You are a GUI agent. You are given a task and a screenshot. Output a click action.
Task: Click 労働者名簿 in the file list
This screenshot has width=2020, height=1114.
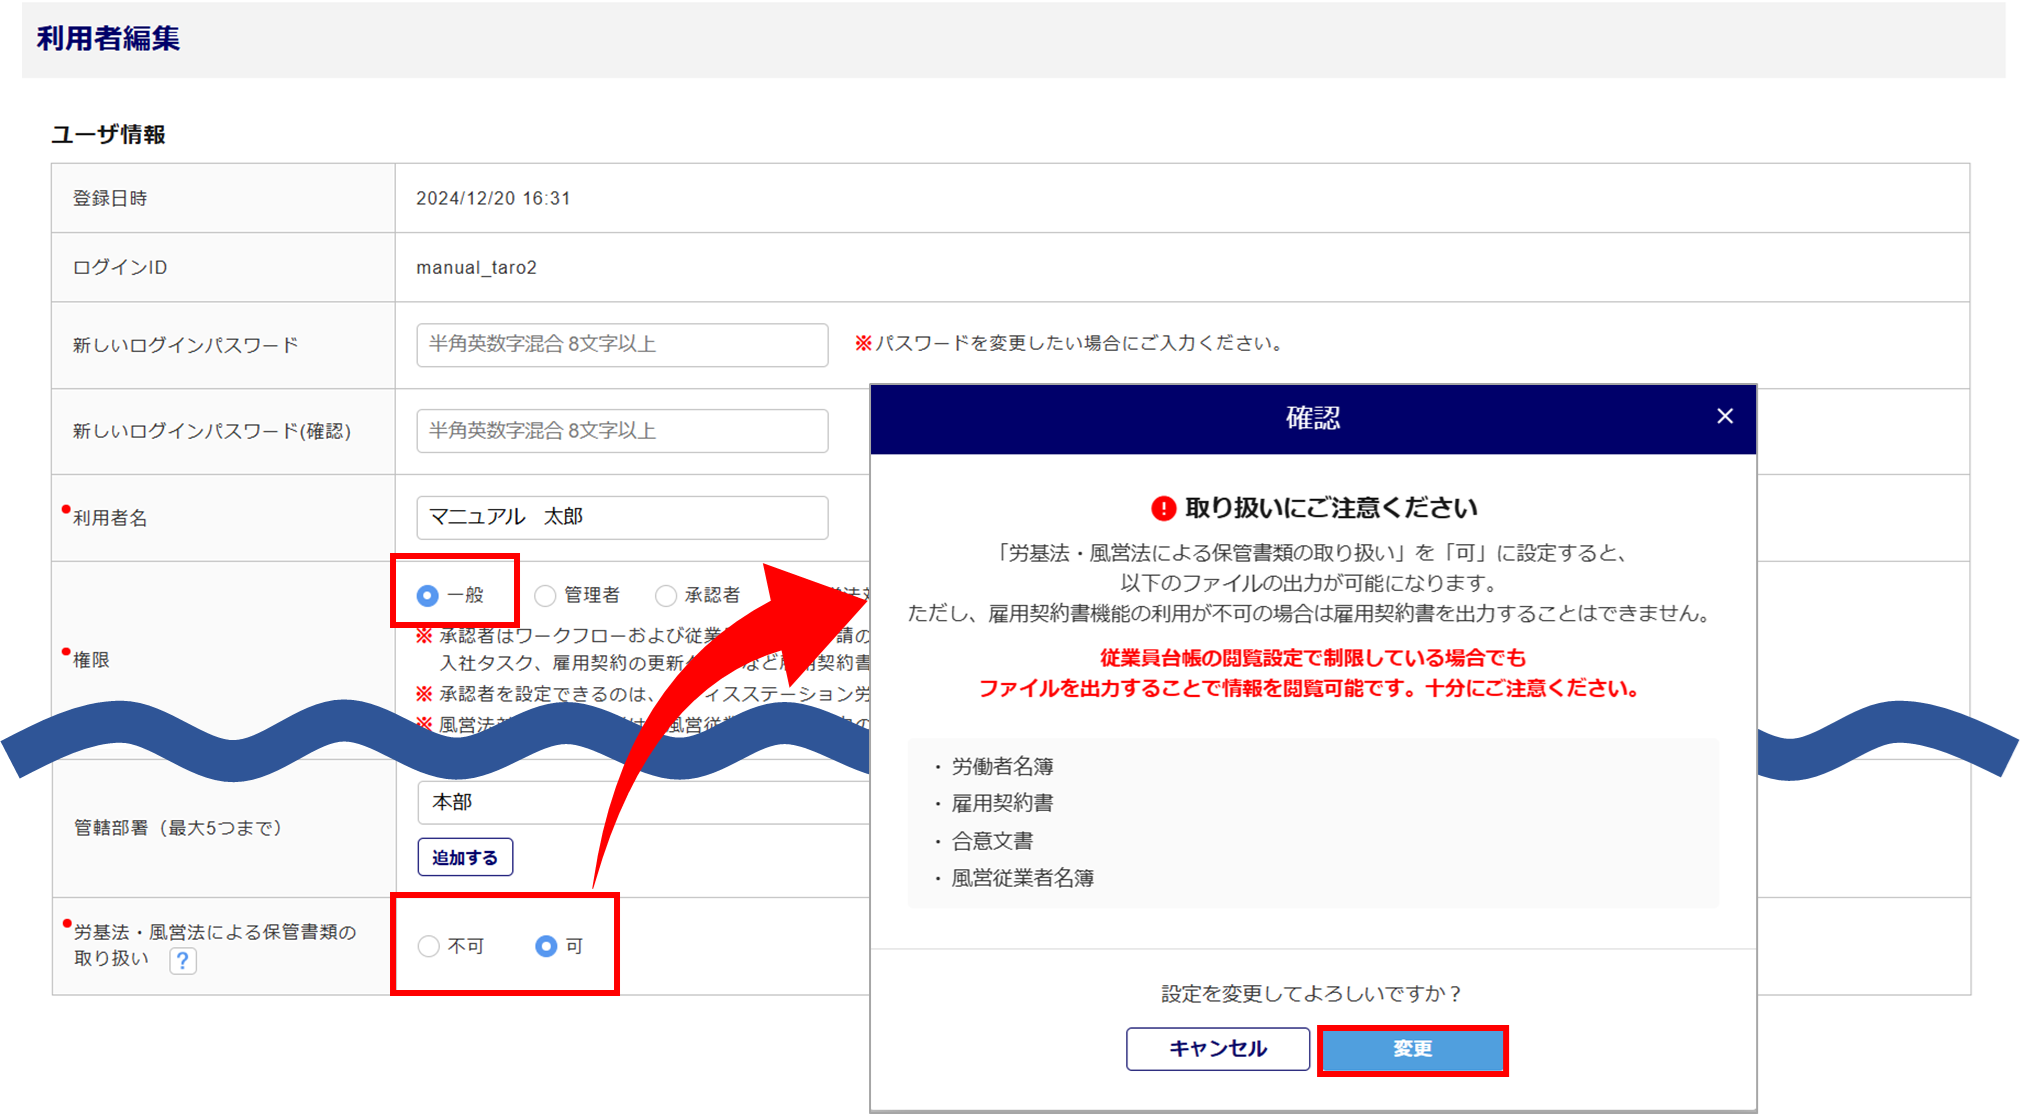[x=1002, y=766]
